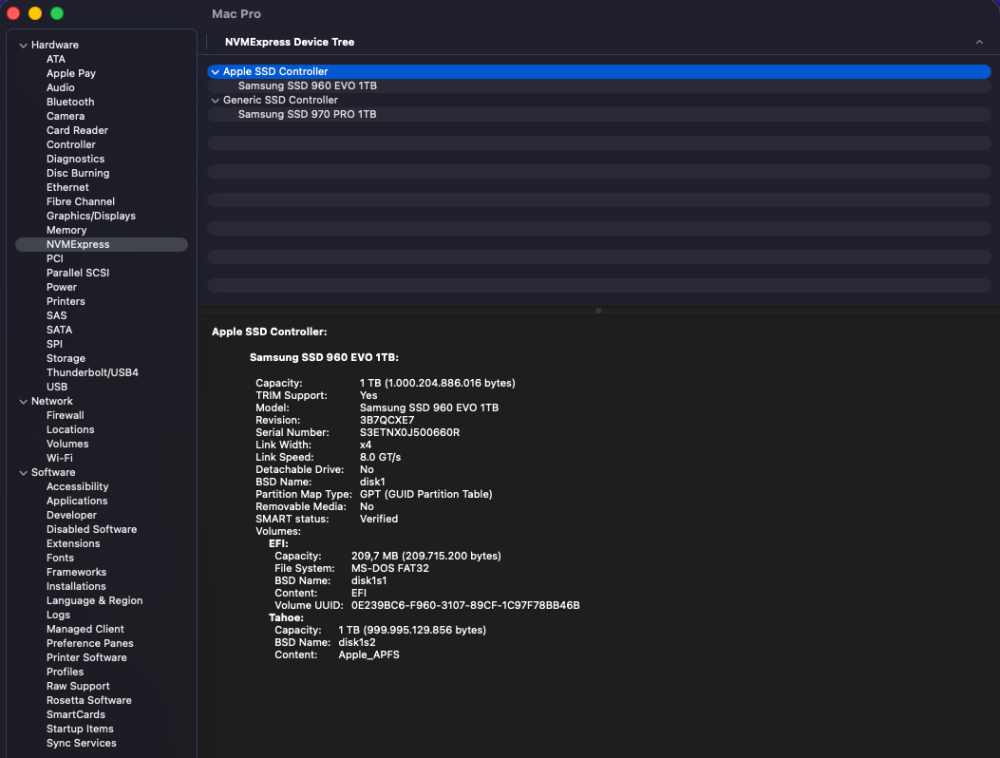Image resolution: width=1000 pixels, height=758 pixels.
Task: Open Volumes under Network
Action: [68, 444]
